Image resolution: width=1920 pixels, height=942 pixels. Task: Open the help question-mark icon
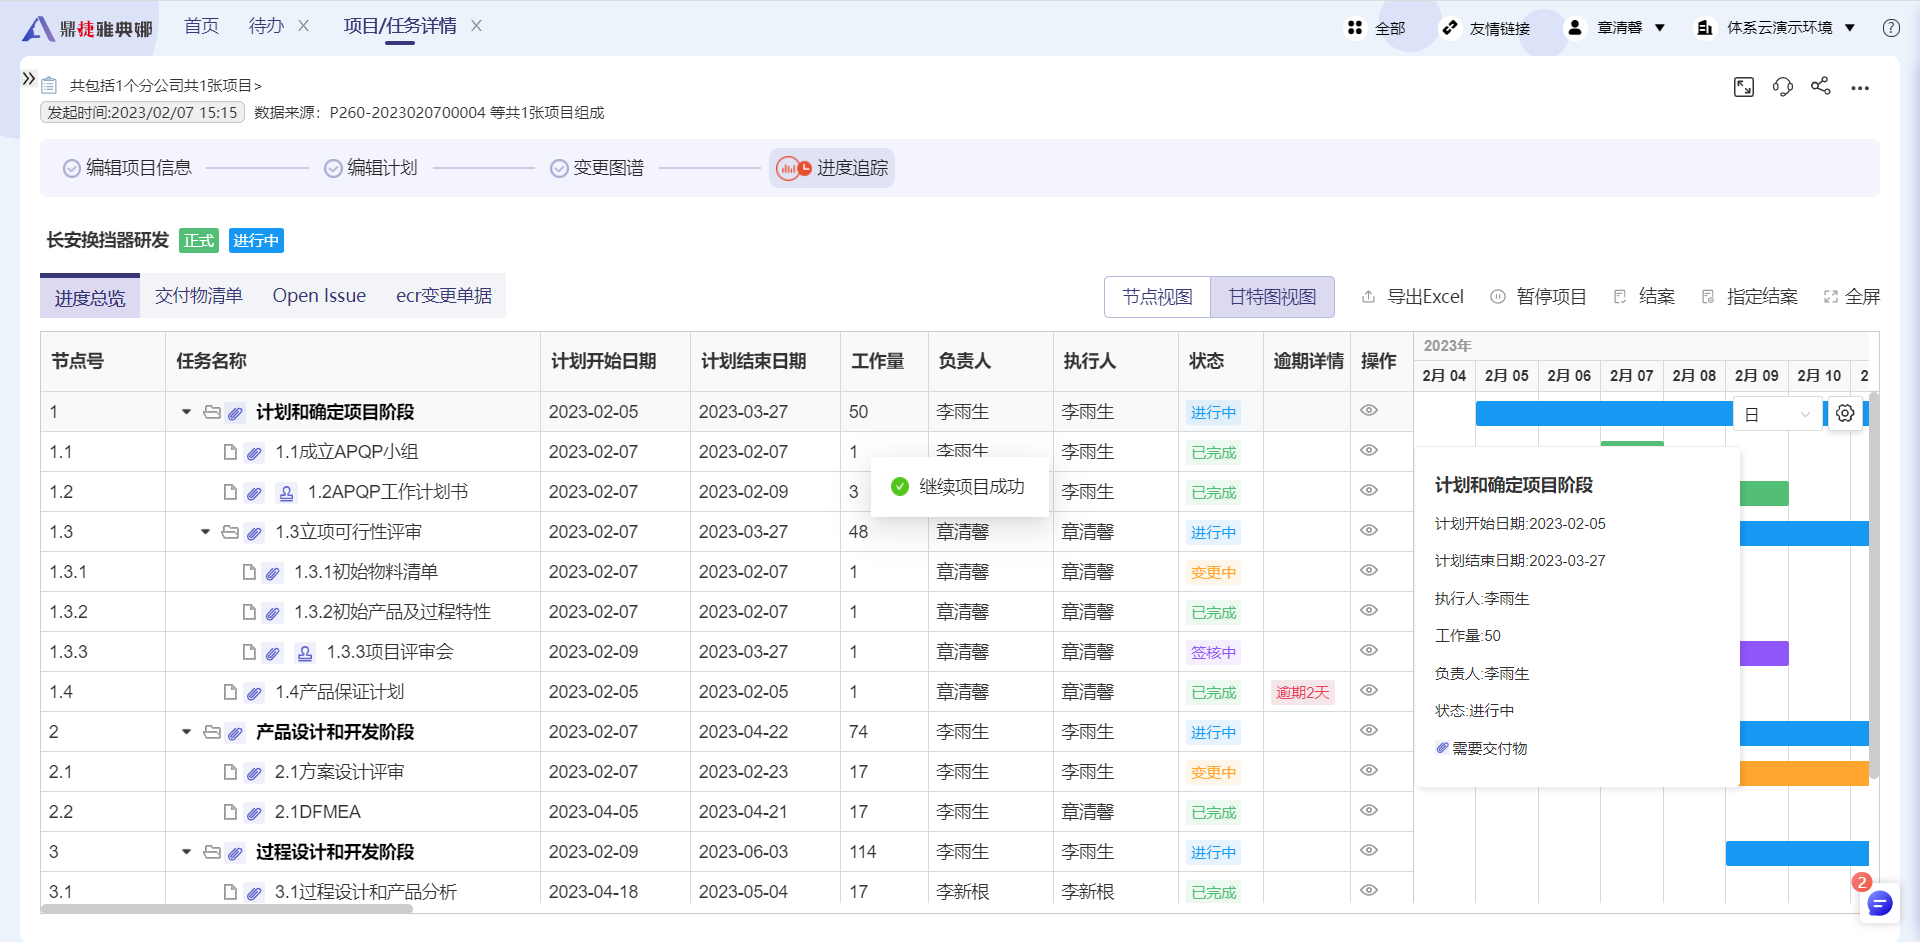click(x=1891, y=28)
